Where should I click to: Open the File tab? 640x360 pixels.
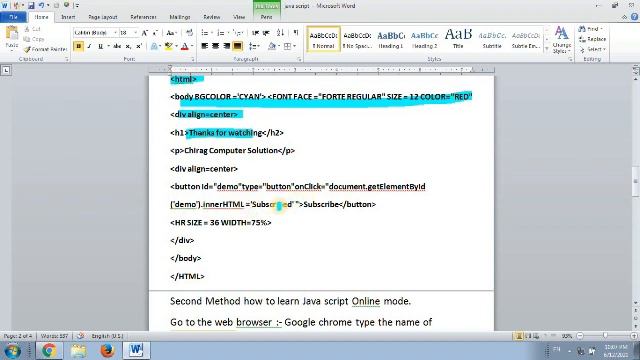[13, 17]
